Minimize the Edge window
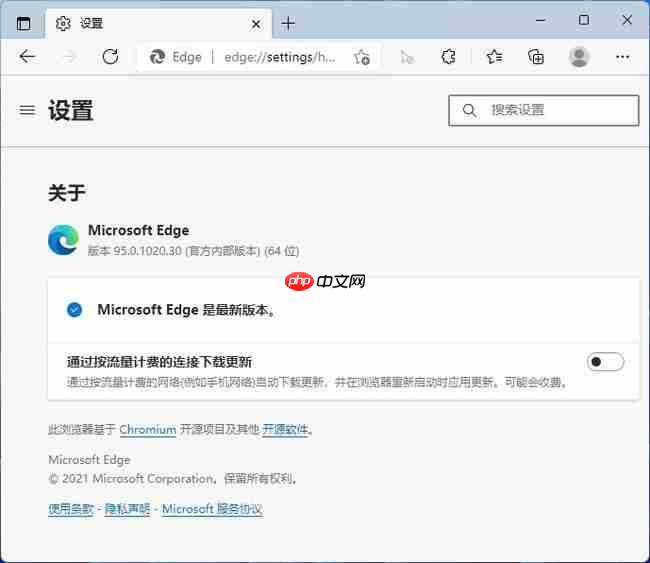The image size is (650, 563). click(541, 20)
